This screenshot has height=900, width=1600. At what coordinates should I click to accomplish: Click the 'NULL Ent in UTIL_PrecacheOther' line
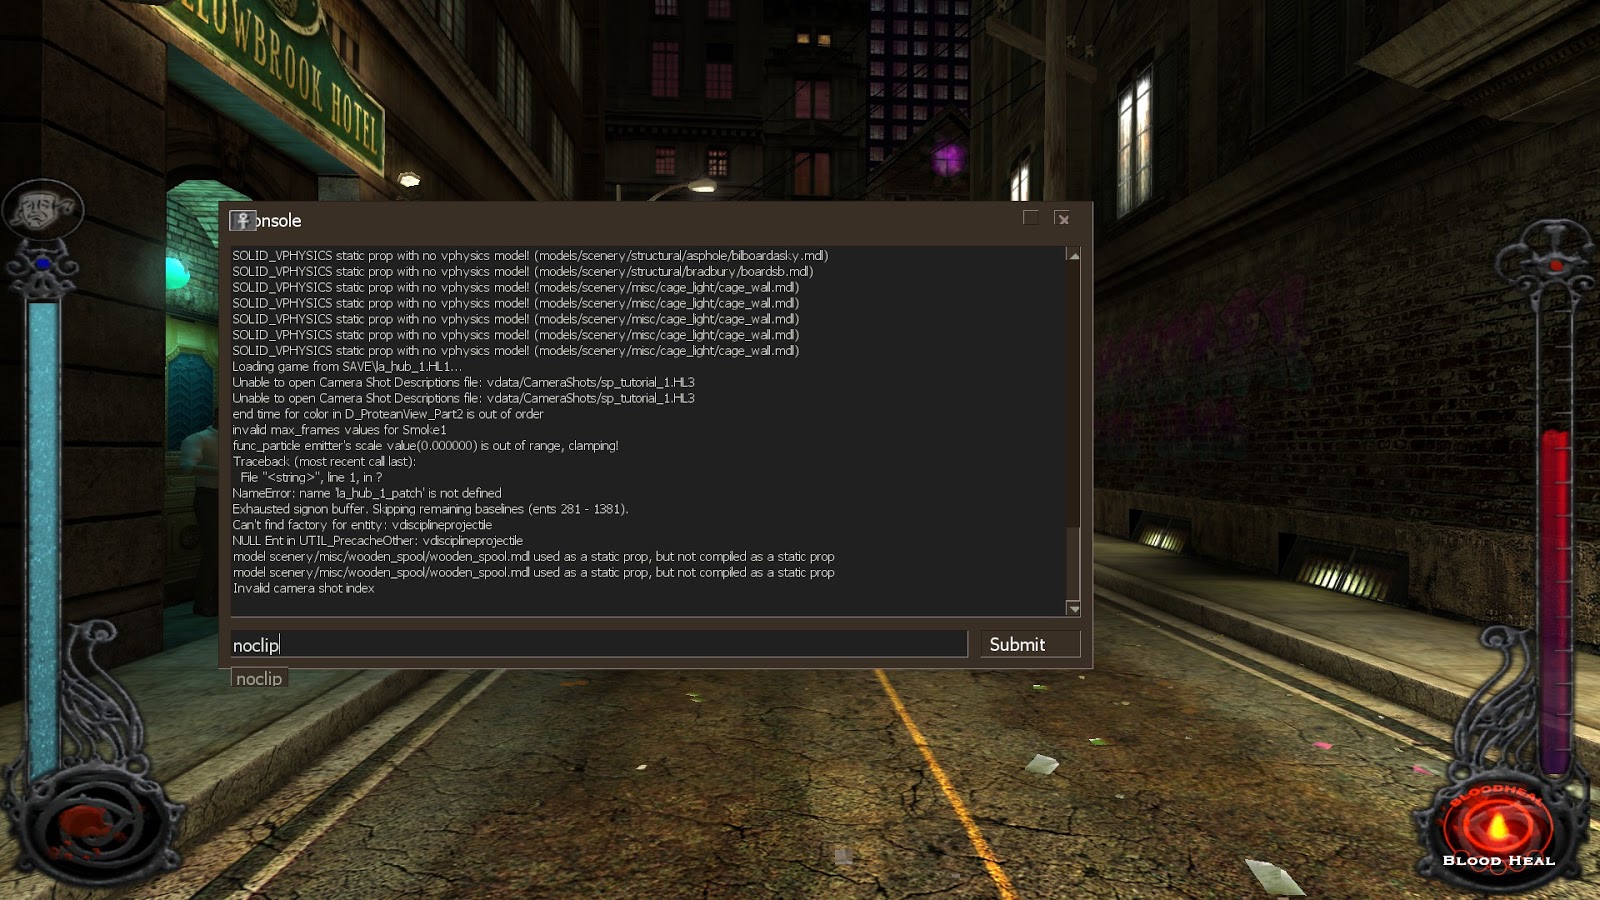pyautogui.click(x=377, y=541)
